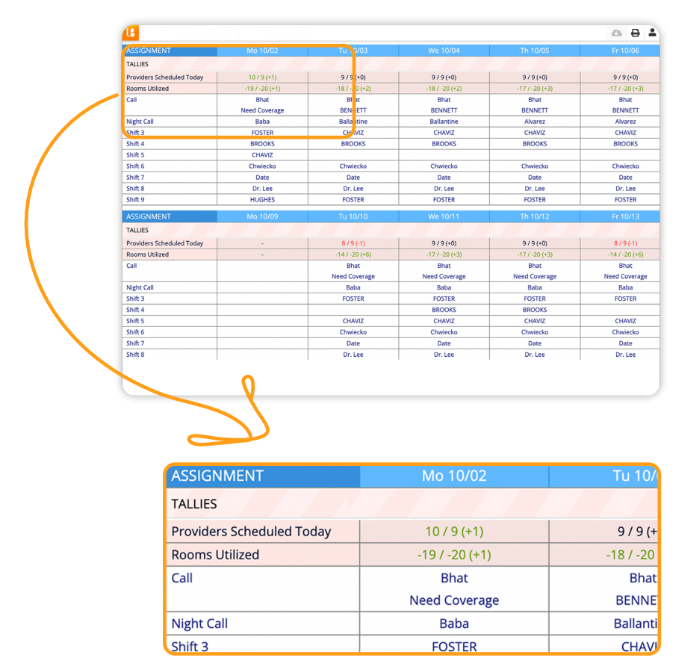Click the Fr 10/06 column header
The image size is (681, 668).
click(625, 50)
